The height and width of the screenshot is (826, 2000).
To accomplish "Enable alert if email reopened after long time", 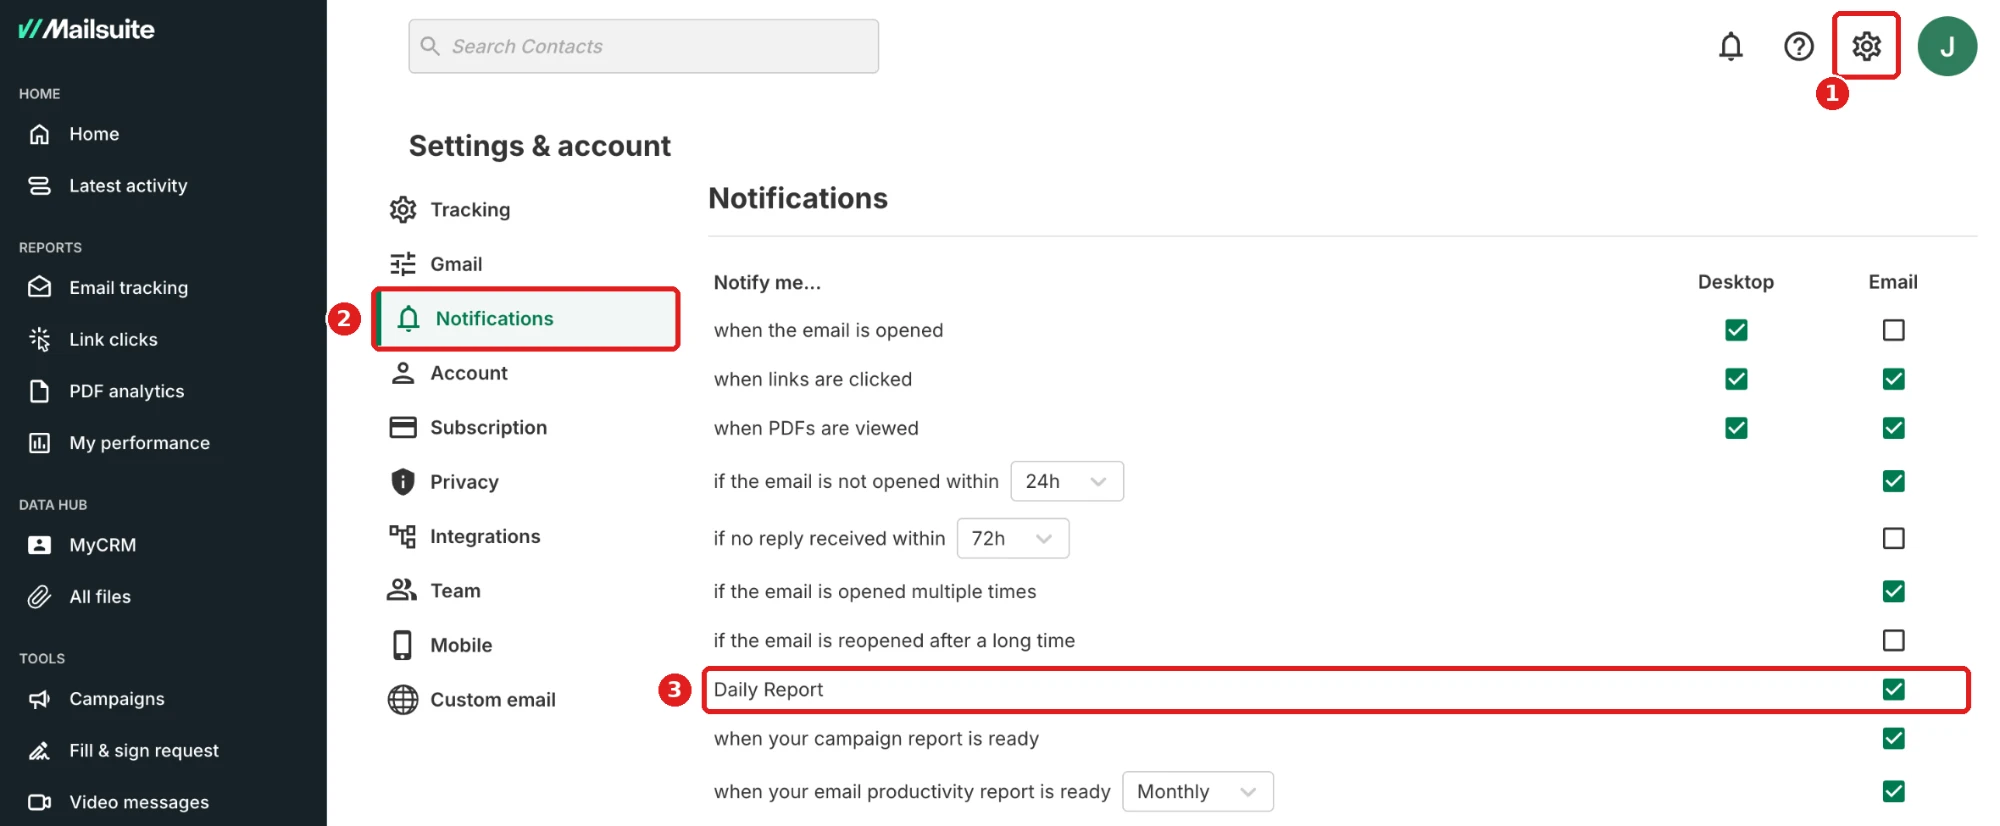I will [x=1893, y=640].
